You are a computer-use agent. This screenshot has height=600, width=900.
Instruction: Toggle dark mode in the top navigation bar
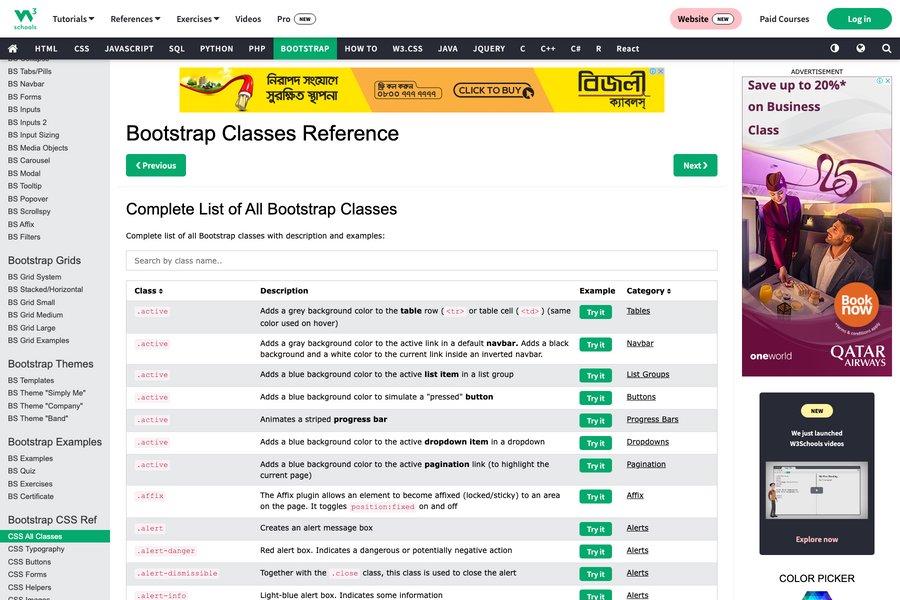click(x=833, y=47)
